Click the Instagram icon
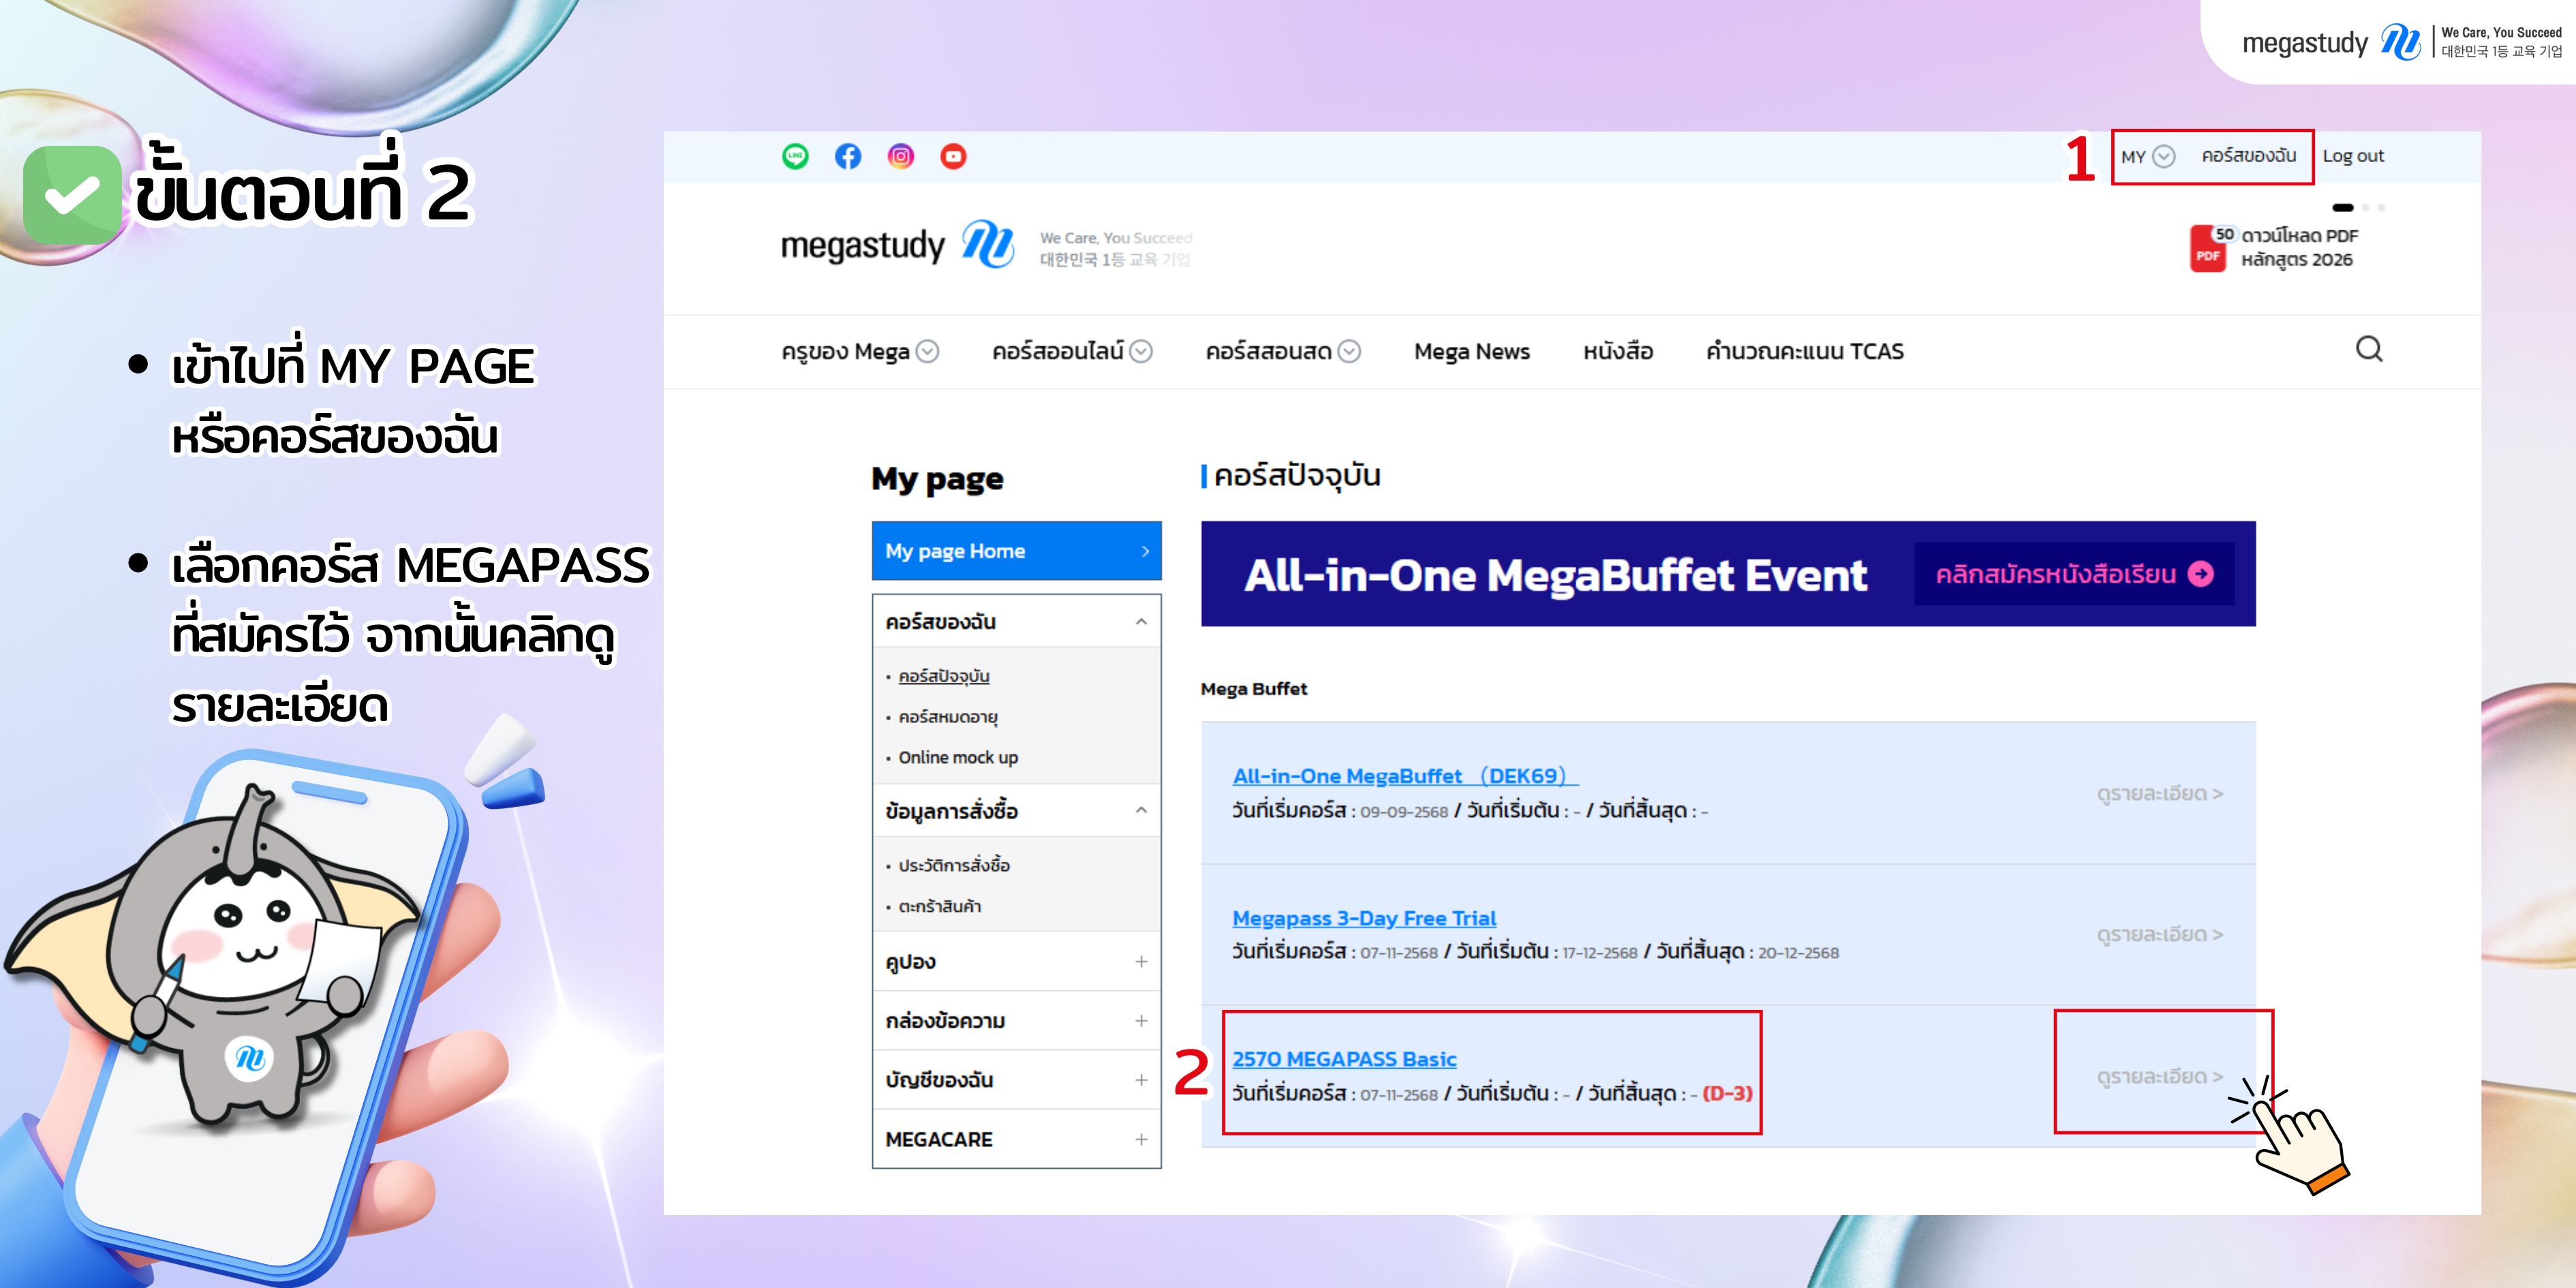Viewport: 2576px width, 1288px height. tap(901, 156)
